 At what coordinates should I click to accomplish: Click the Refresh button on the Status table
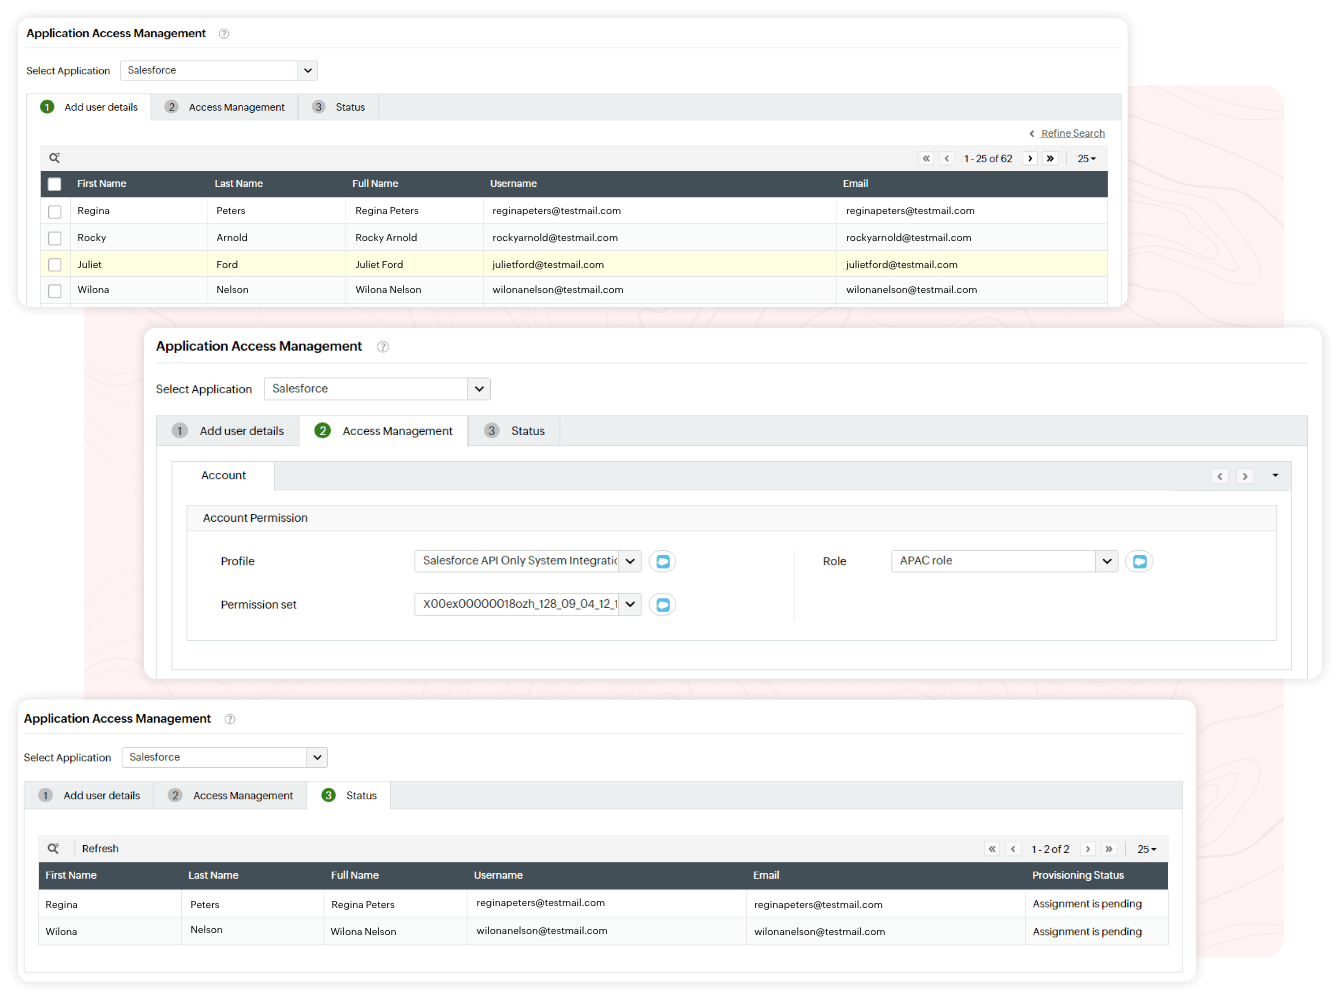click(x=100, y=847)
